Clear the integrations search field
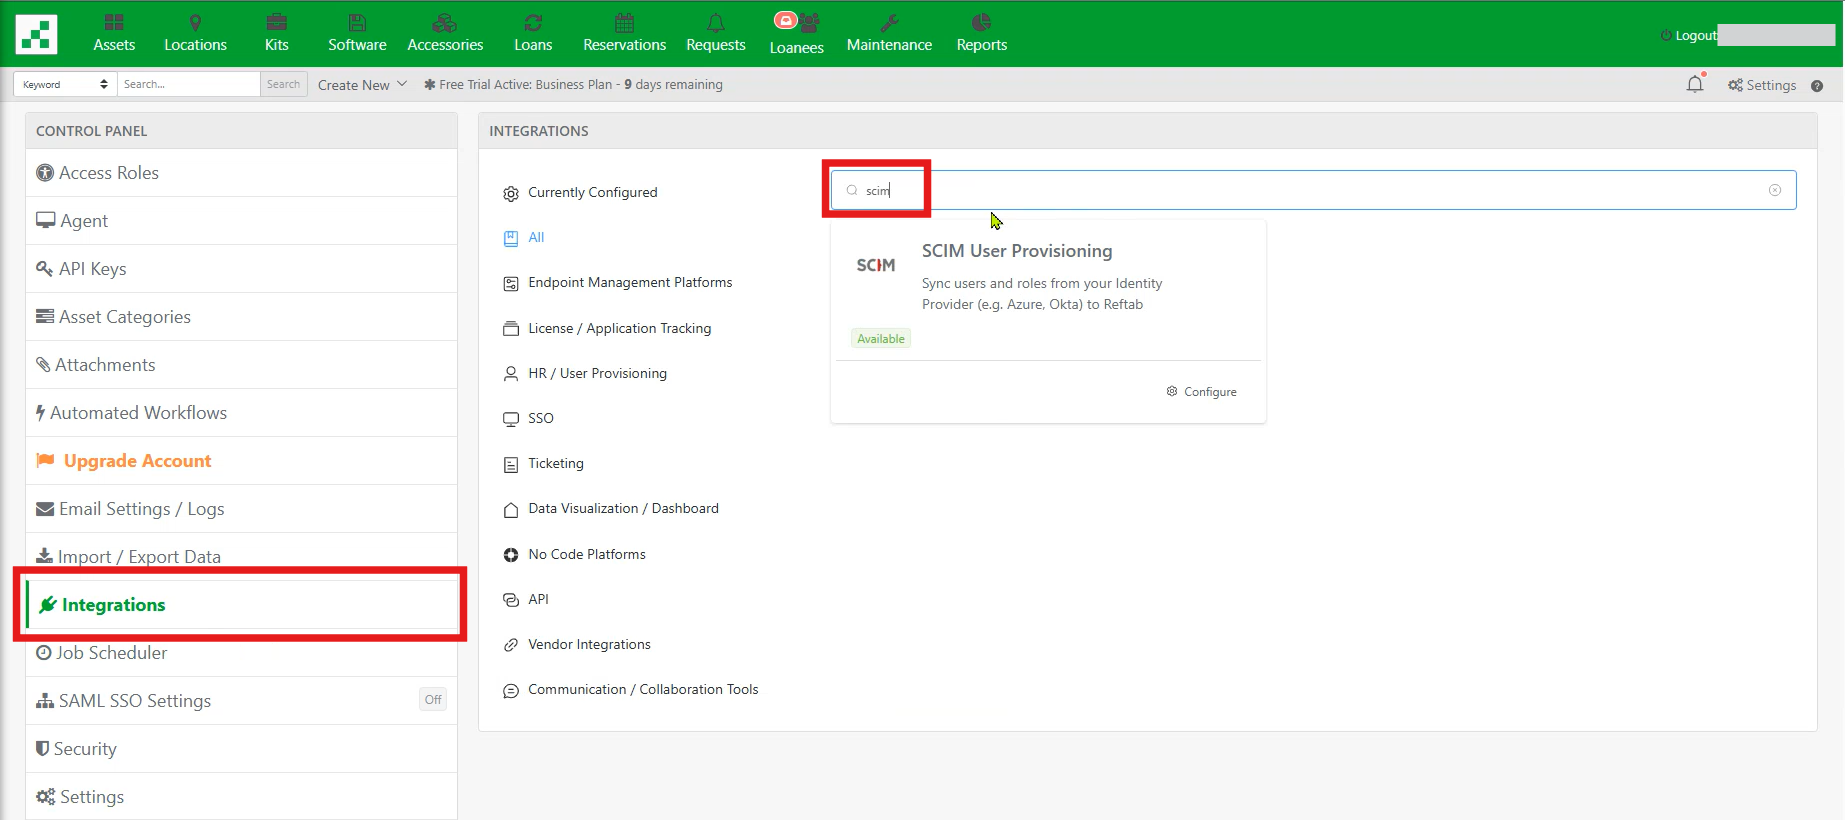The width and height of the screenshot is (1845, 820). [x=1775, y=190]
